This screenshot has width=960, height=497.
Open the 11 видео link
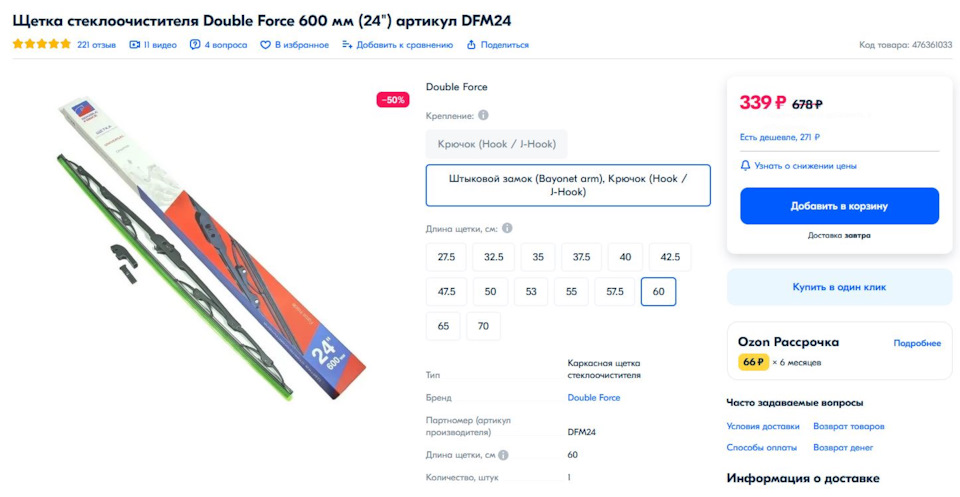(x=135, y=45)
